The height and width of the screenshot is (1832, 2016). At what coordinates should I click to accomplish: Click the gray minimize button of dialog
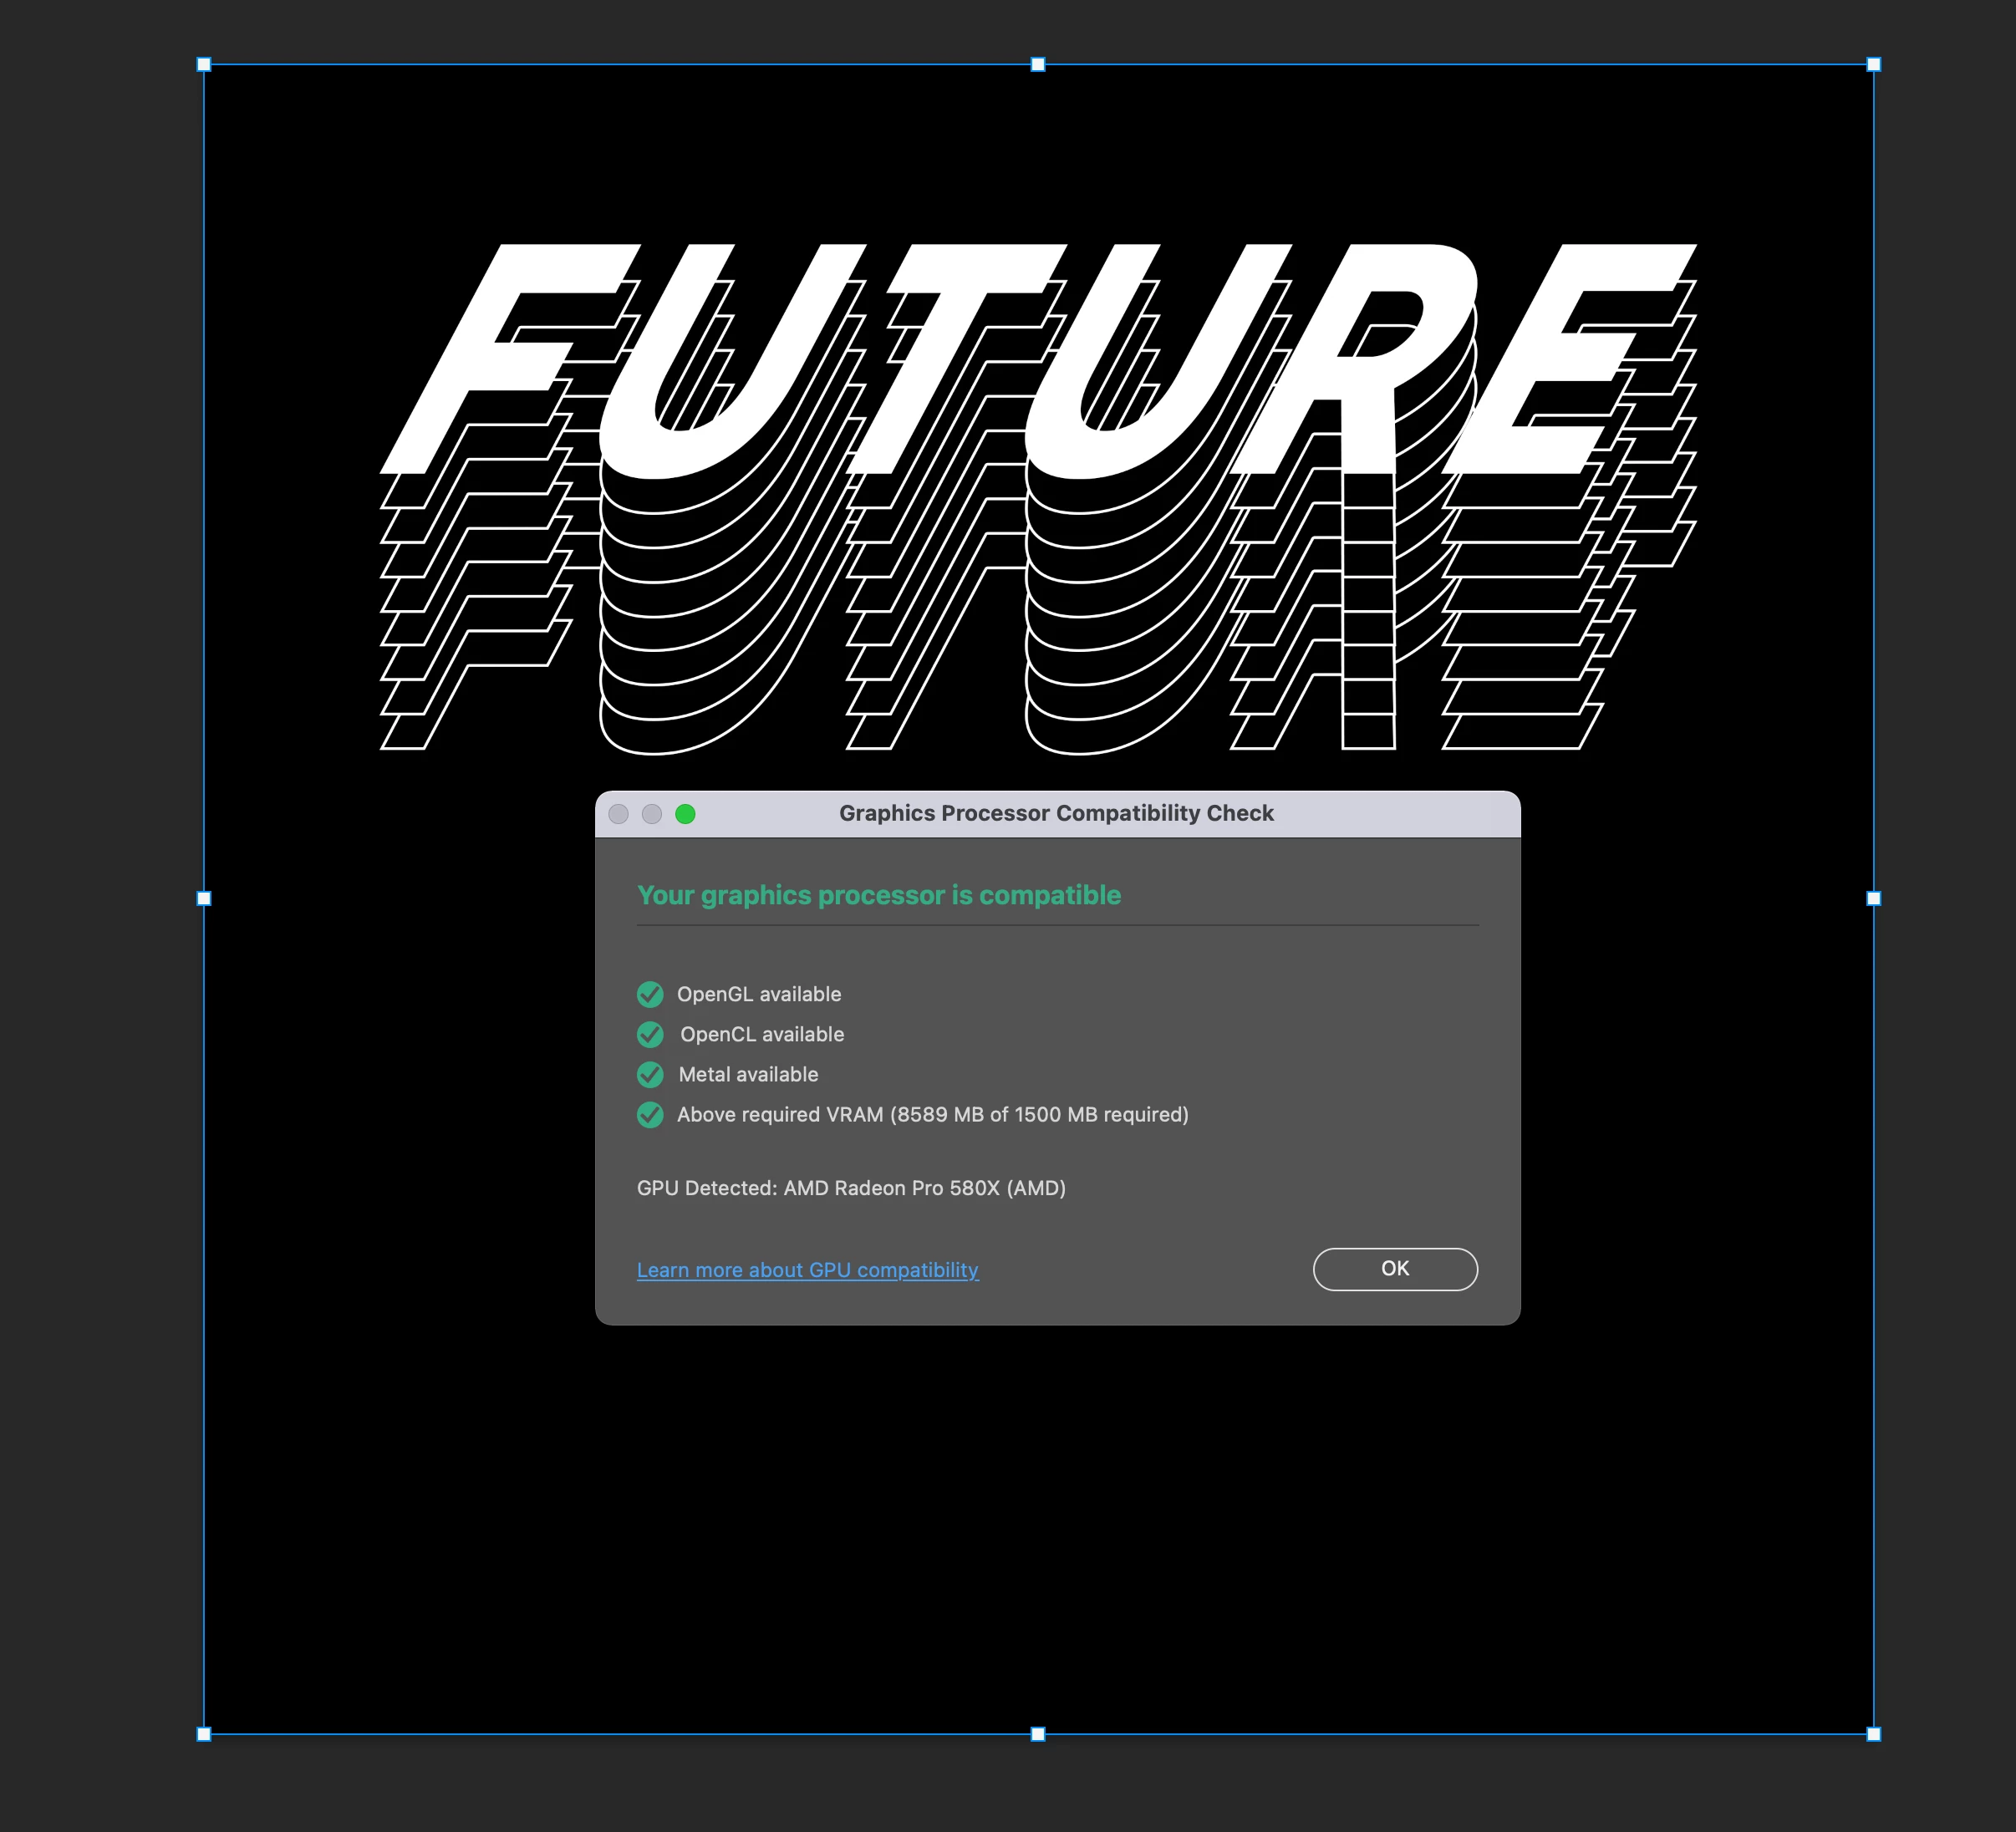click(652, 814)
